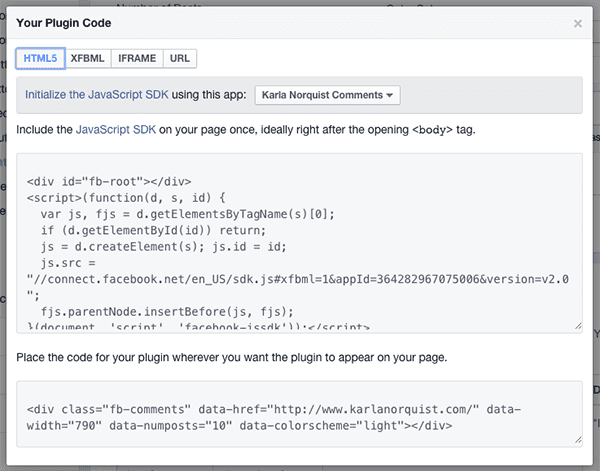Viewport: 600px width, 471px height.
Task: Click the 'Your Plugin Code' dialog title
Action: [x=64, y=23]
